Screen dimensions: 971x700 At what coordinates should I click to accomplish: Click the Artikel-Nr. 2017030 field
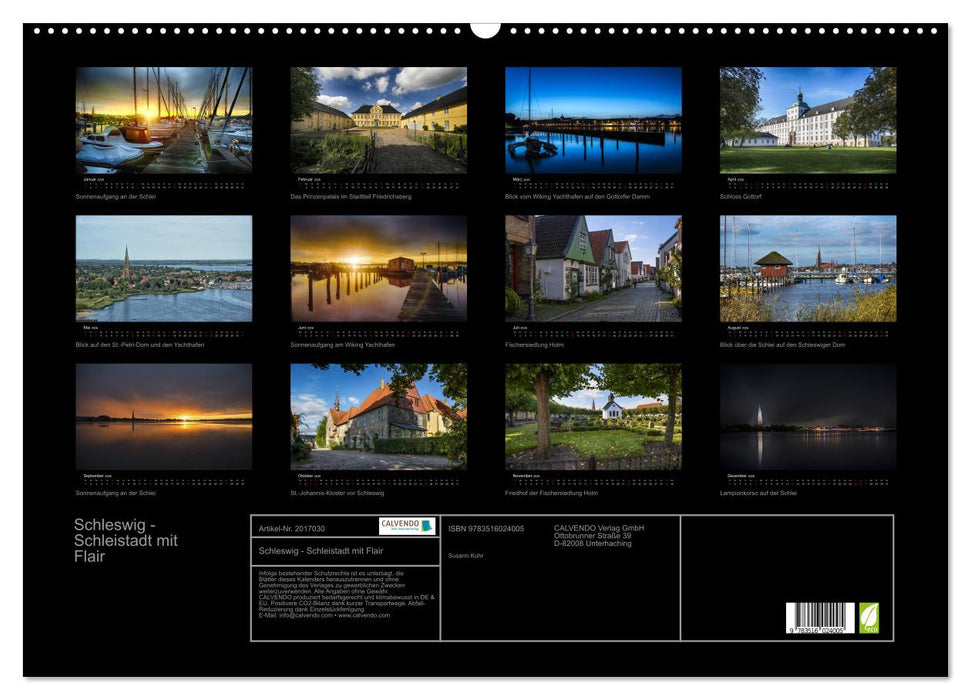pyautogui.click(x=292, y=528)
